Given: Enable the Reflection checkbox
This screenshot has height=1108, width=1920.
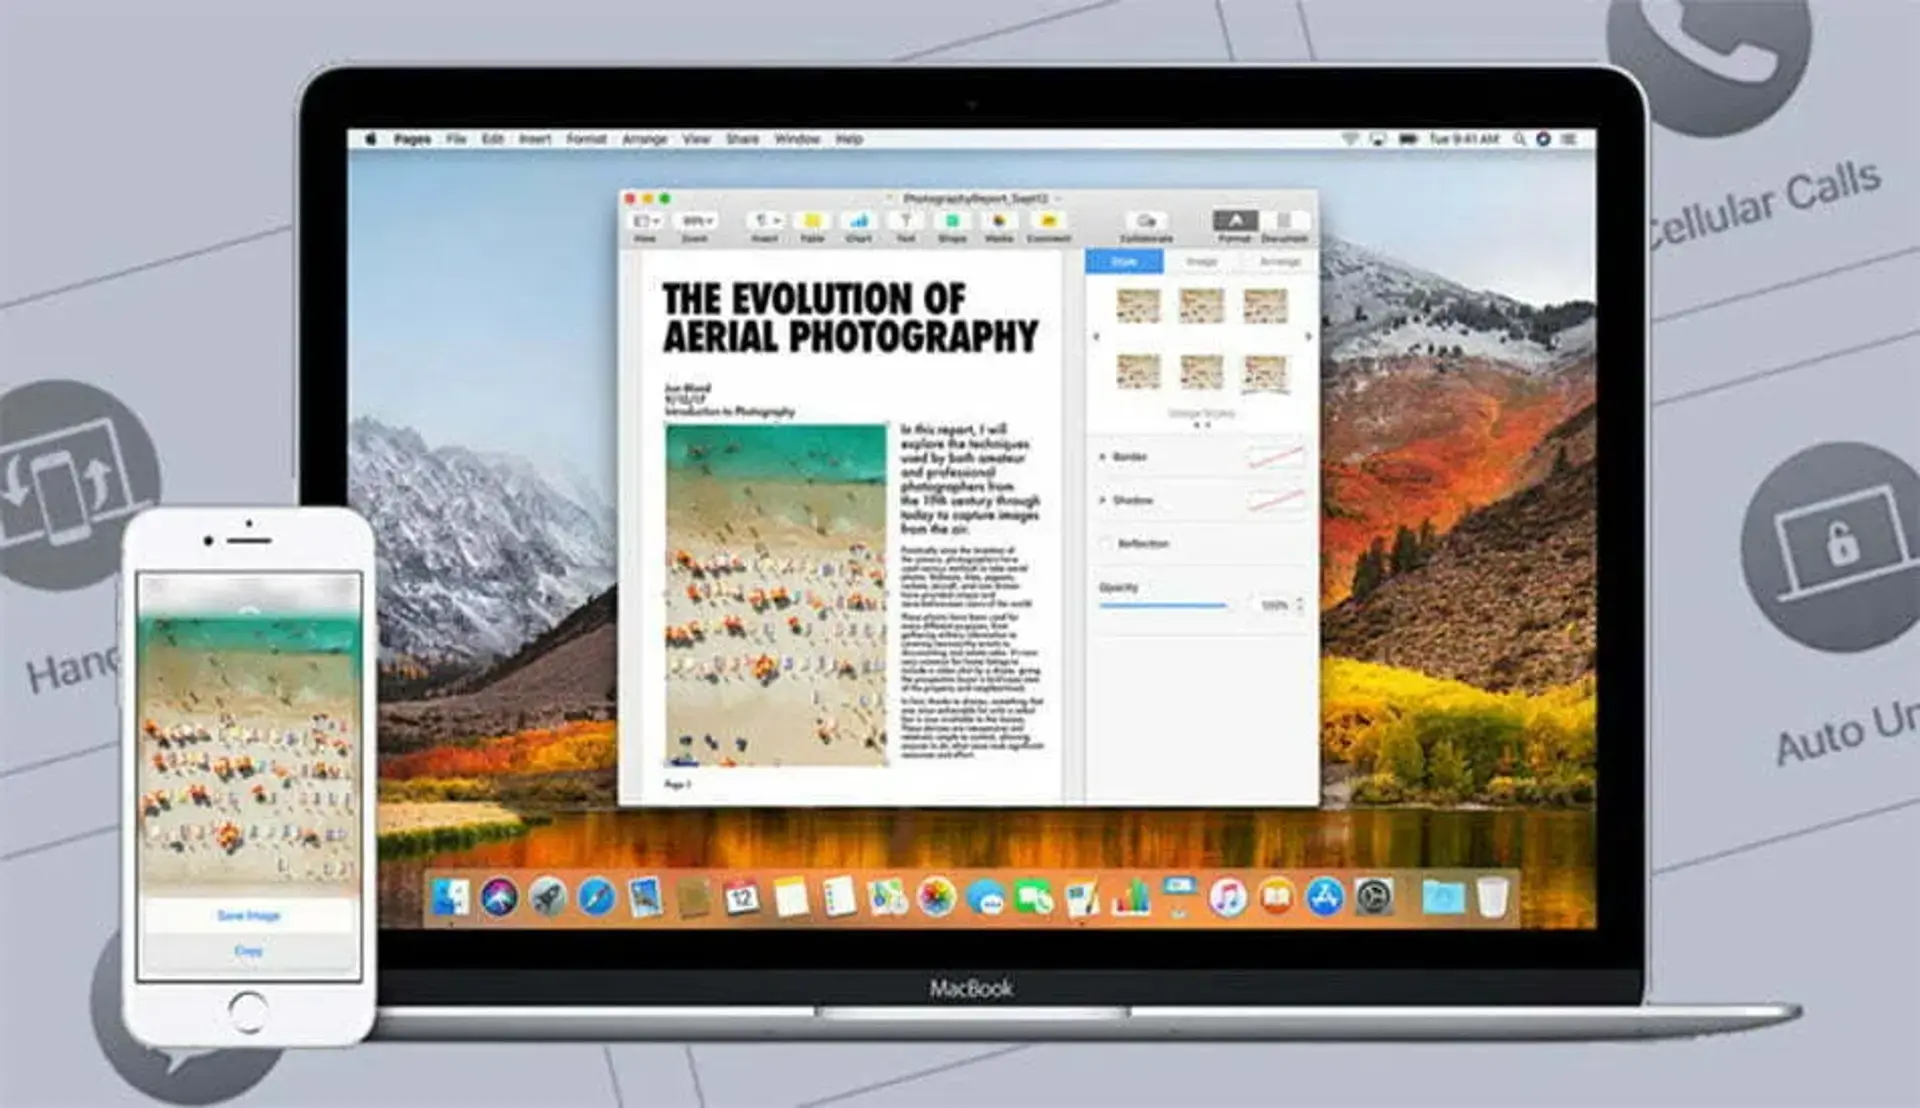Looking at the screenshot, I should (x=1105, y=543).
